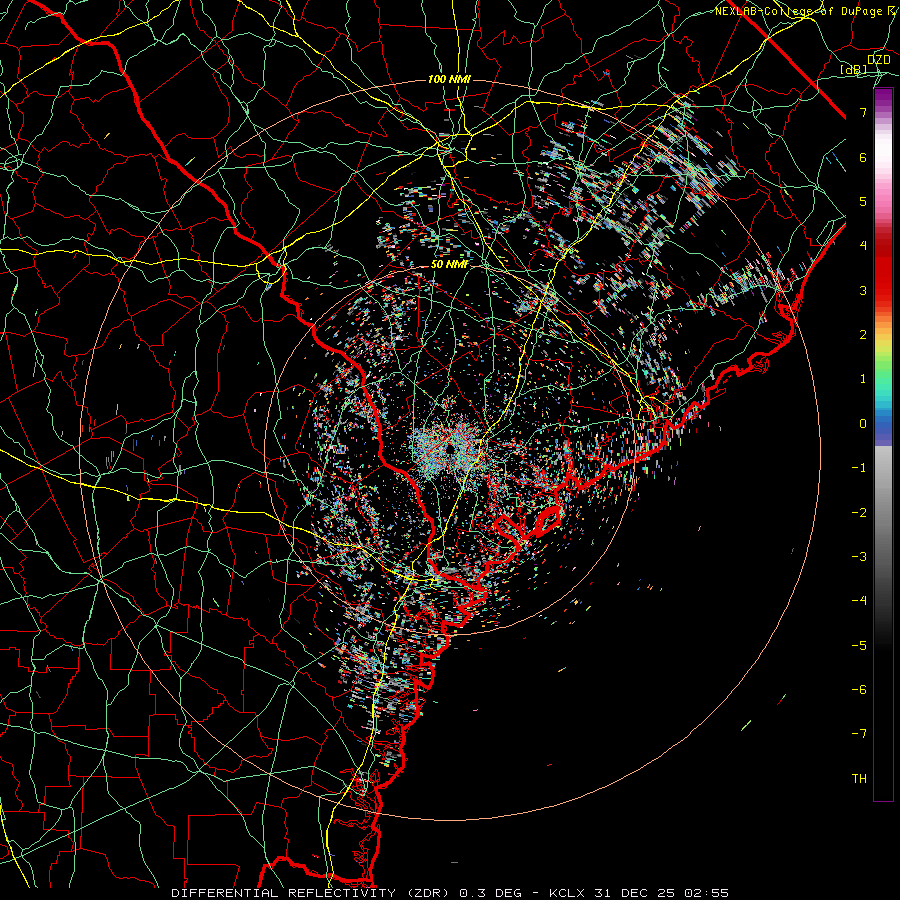Click the 1 dB value on color scale
The width and height of the screenshot is (900, 900).
tap(863, 379)
